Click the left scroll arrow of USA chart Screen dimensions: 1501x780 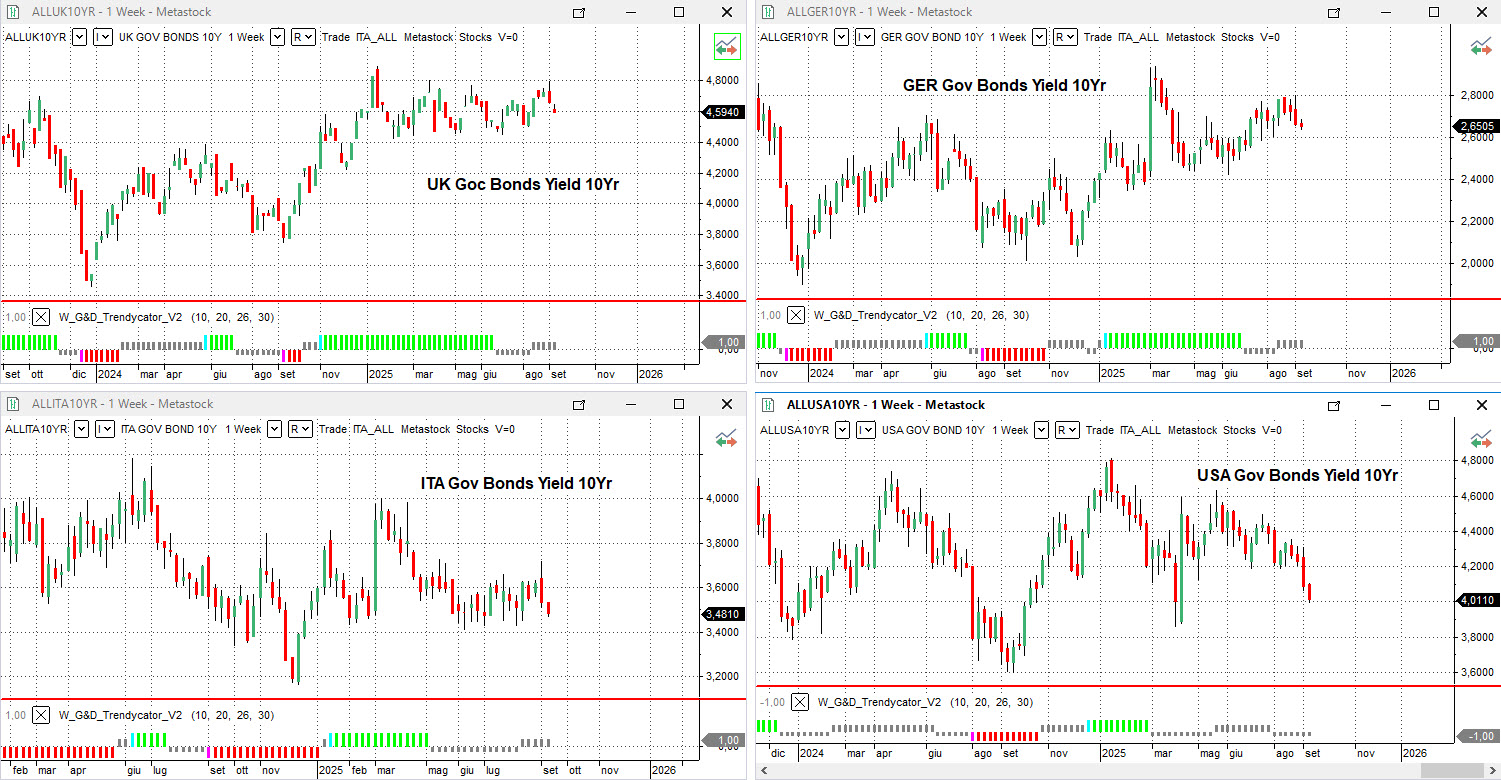[766, 771]
